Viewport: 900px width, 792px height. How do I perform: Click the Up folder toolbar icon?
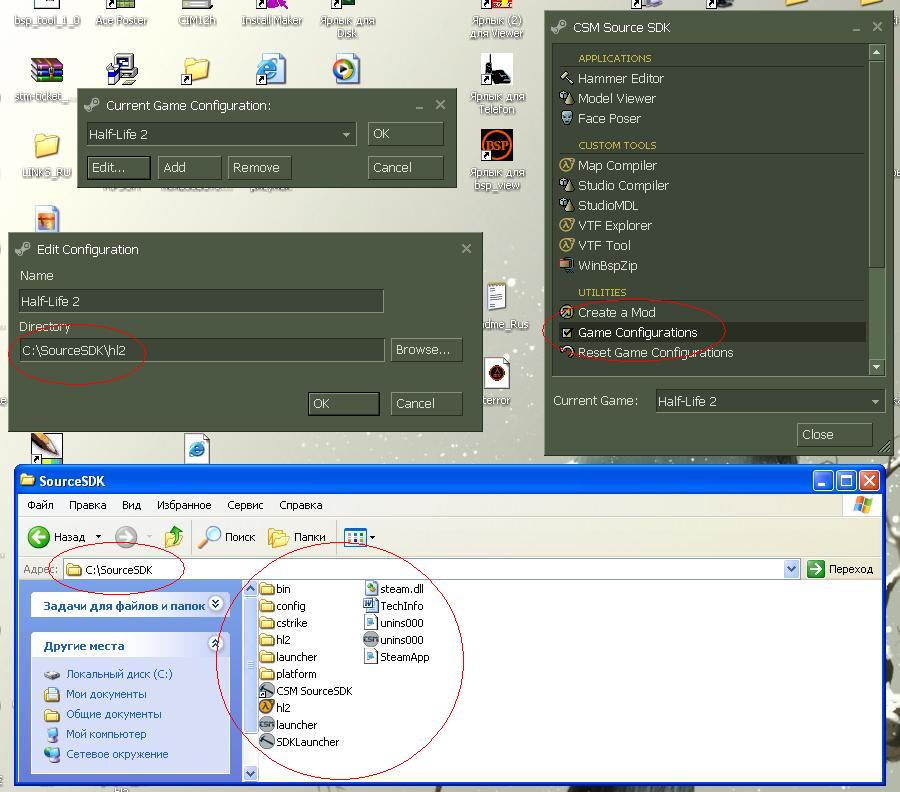click(174, 537)
